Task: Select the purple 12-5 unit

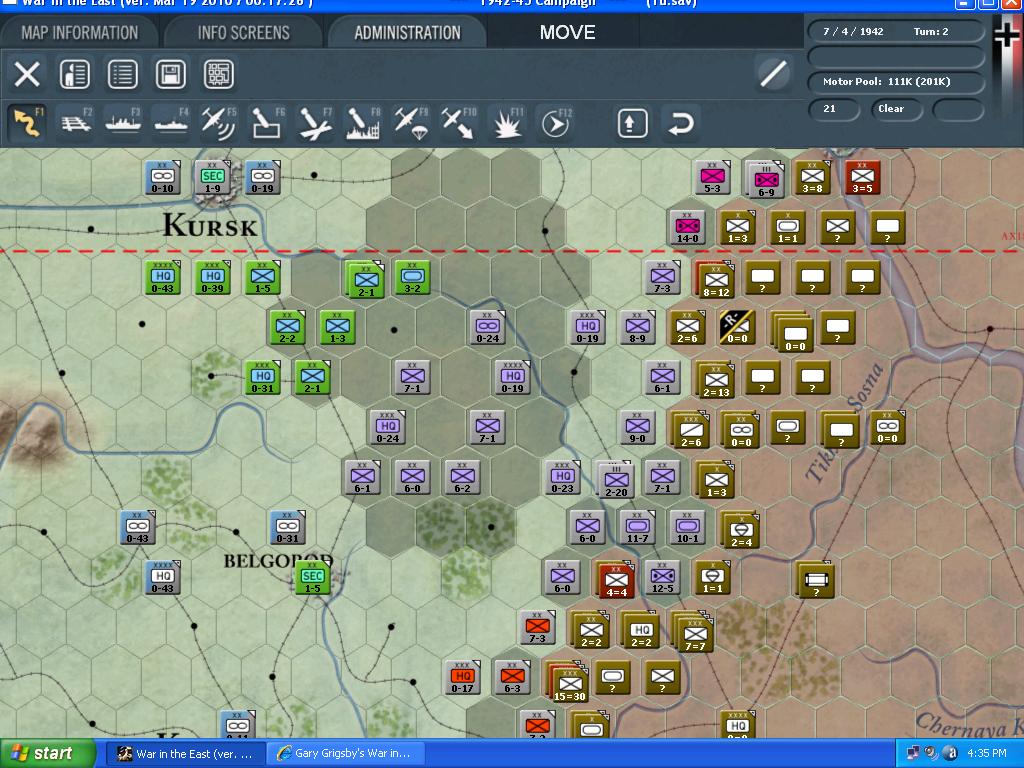Action: [662, 578]
